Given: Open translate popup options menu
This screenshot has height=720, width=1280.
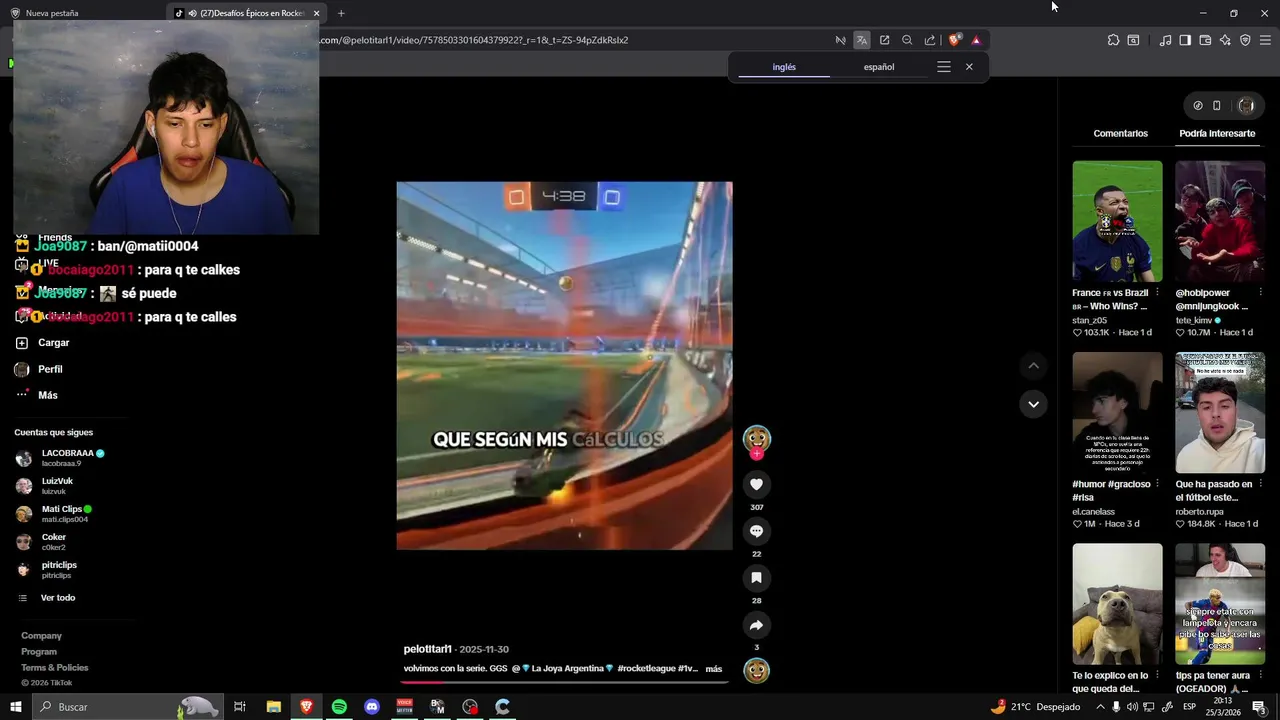Looking at the screenshot, I should pyautogui.click(x=943, y=67).
